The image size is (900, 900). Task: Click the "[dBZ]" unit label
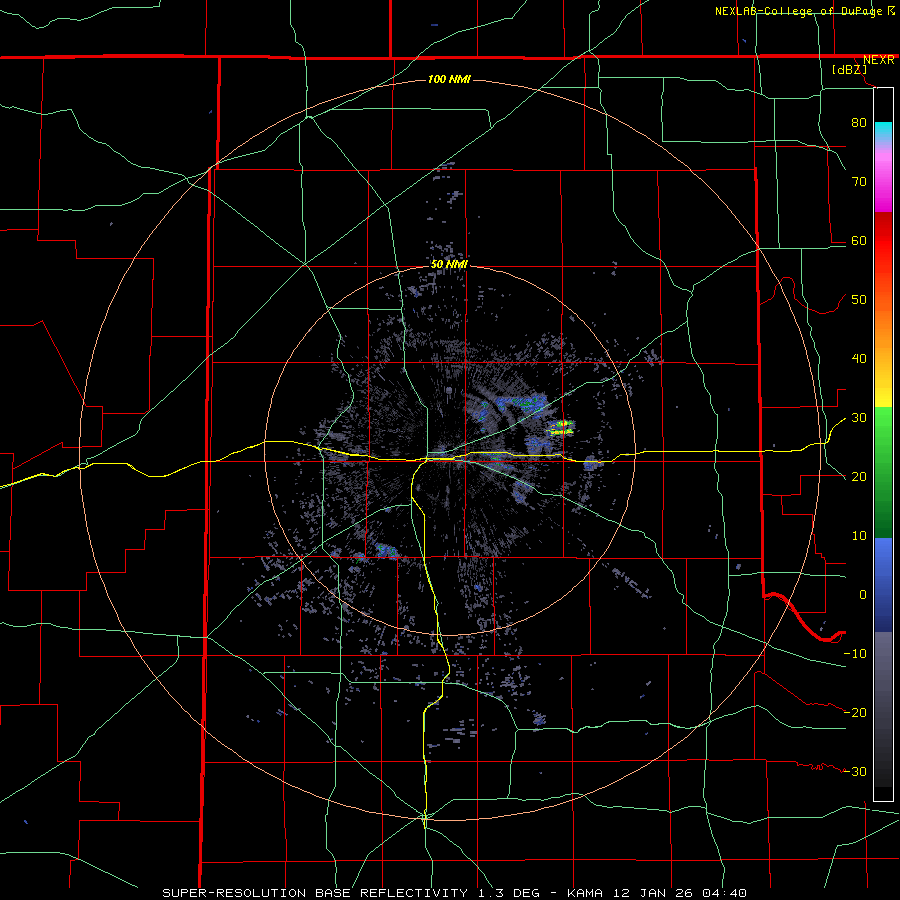click(x=849, y=69)
